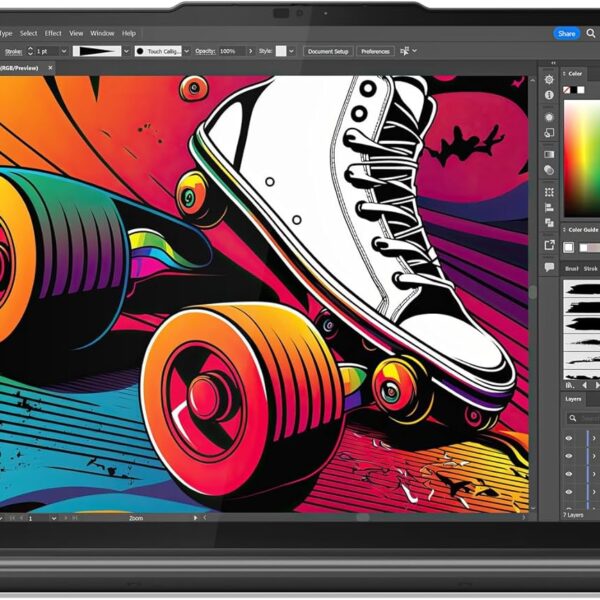Open the Properties panel gear icon
Image resolution: width=600 pixels, height=600 pixels.
pos(549,80)
